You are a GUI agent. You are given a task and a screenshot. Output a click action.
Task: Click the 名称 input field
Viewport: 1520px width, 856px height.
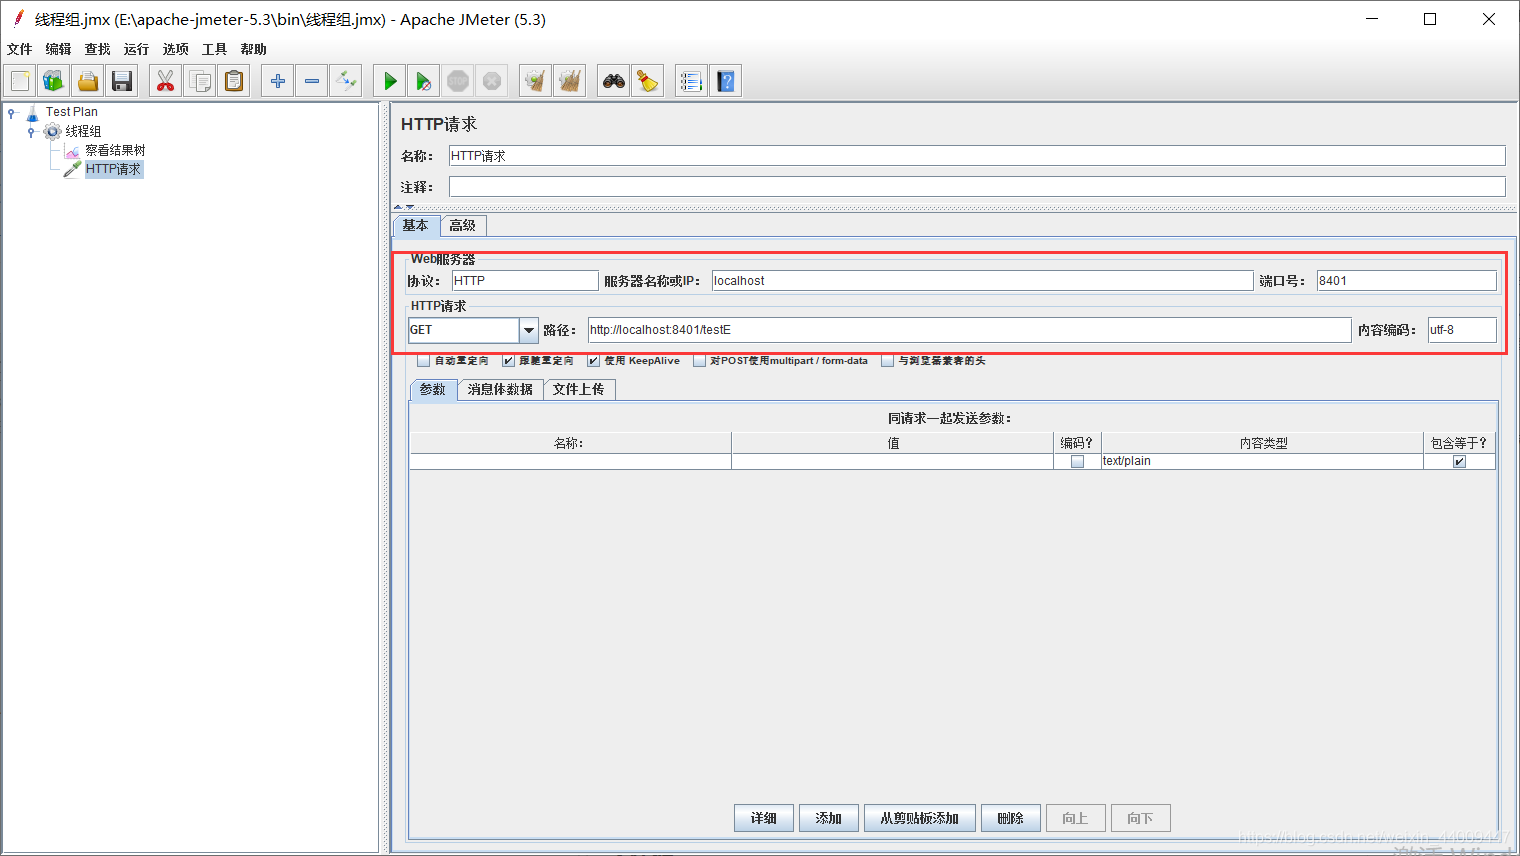point(977,156)
